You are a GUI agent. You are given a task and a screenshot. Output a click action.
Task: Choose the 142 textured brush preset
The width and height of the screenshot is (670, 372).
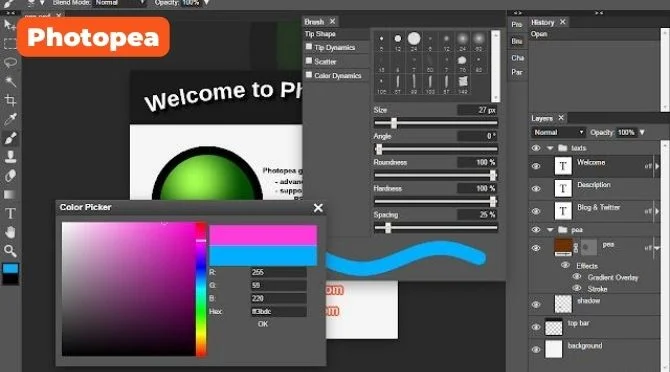[x=462, y=81]
